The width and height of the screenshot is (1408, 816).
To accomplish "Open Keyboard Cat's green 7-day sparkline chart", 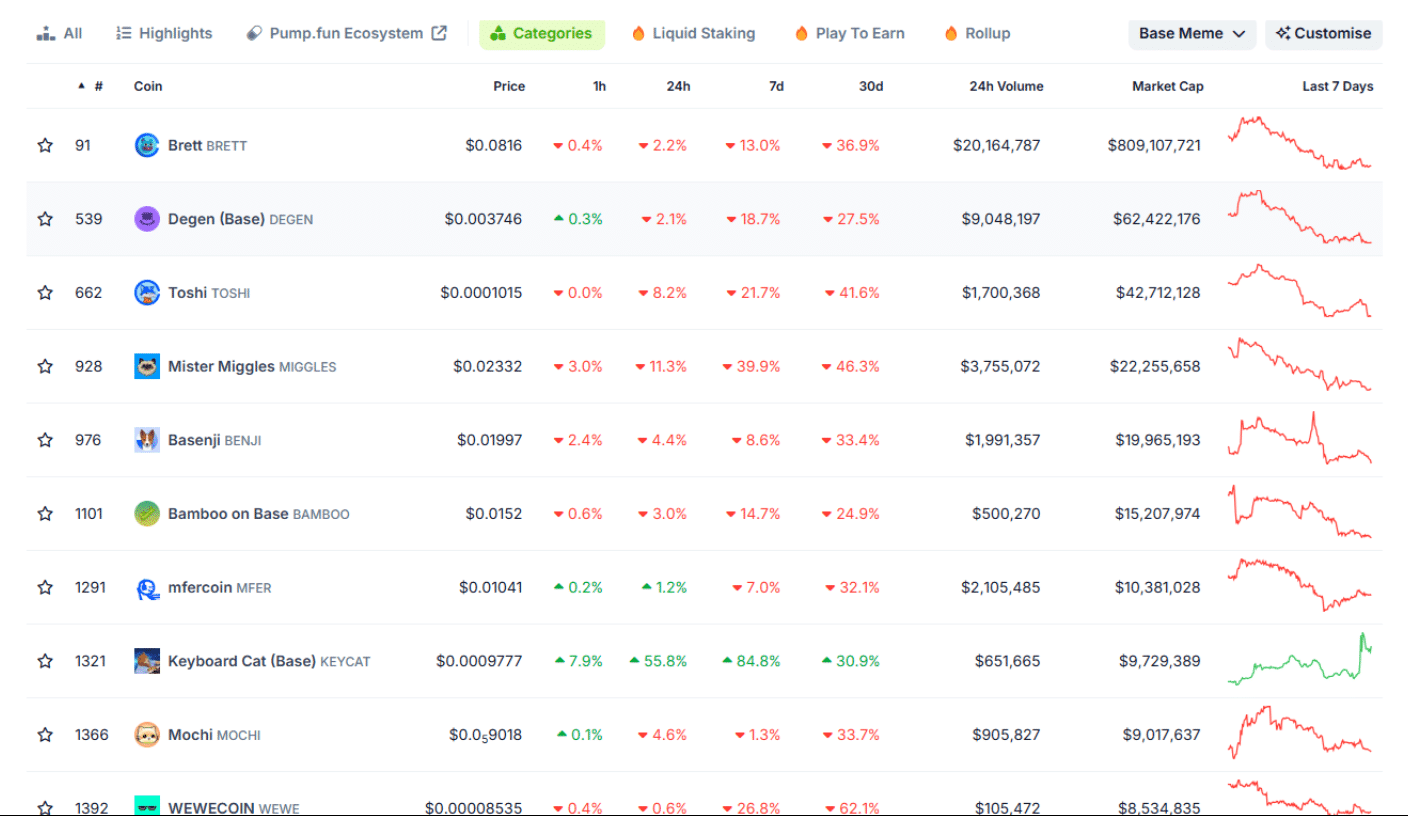I will click(x=1300, y=661).
